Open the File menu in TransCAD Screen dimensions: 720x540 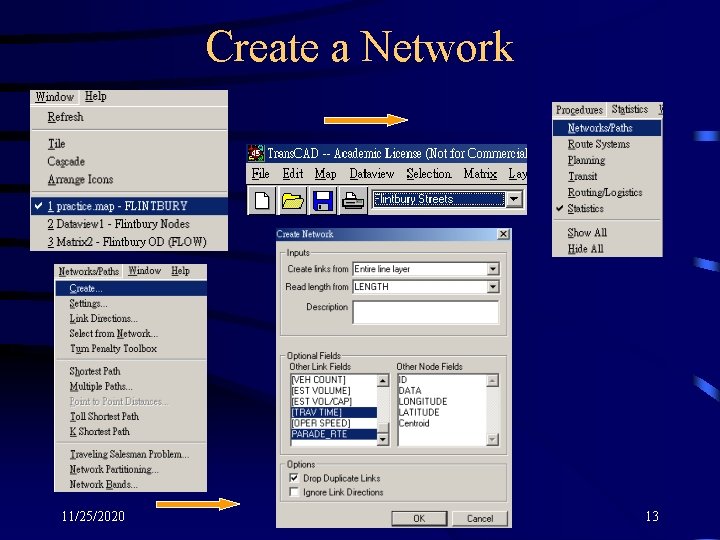pyautogui.click(x=260, y=174)
